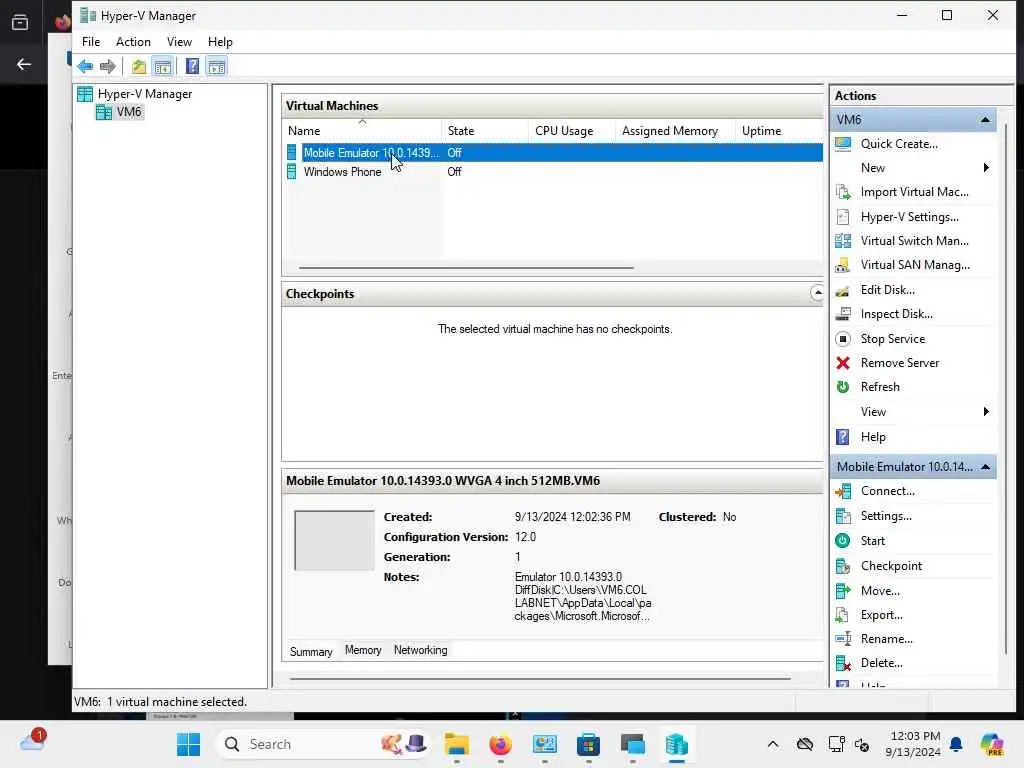Click Refresh in the Actions pane
1024x768 pixels.
tap(880, 387)
